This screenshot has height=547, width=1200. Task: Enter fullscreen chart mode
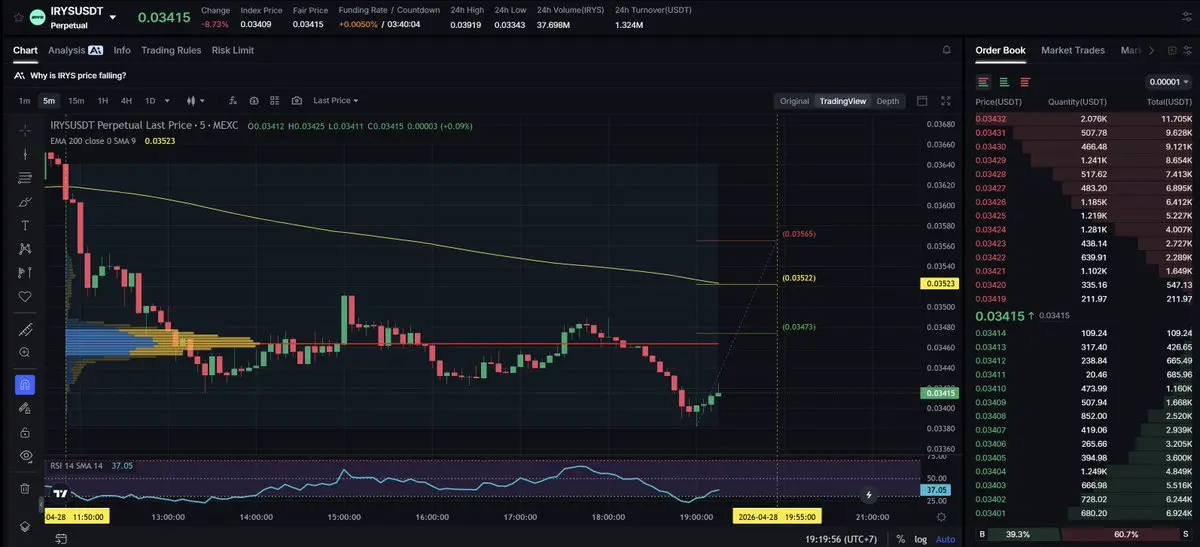[946, 101]
